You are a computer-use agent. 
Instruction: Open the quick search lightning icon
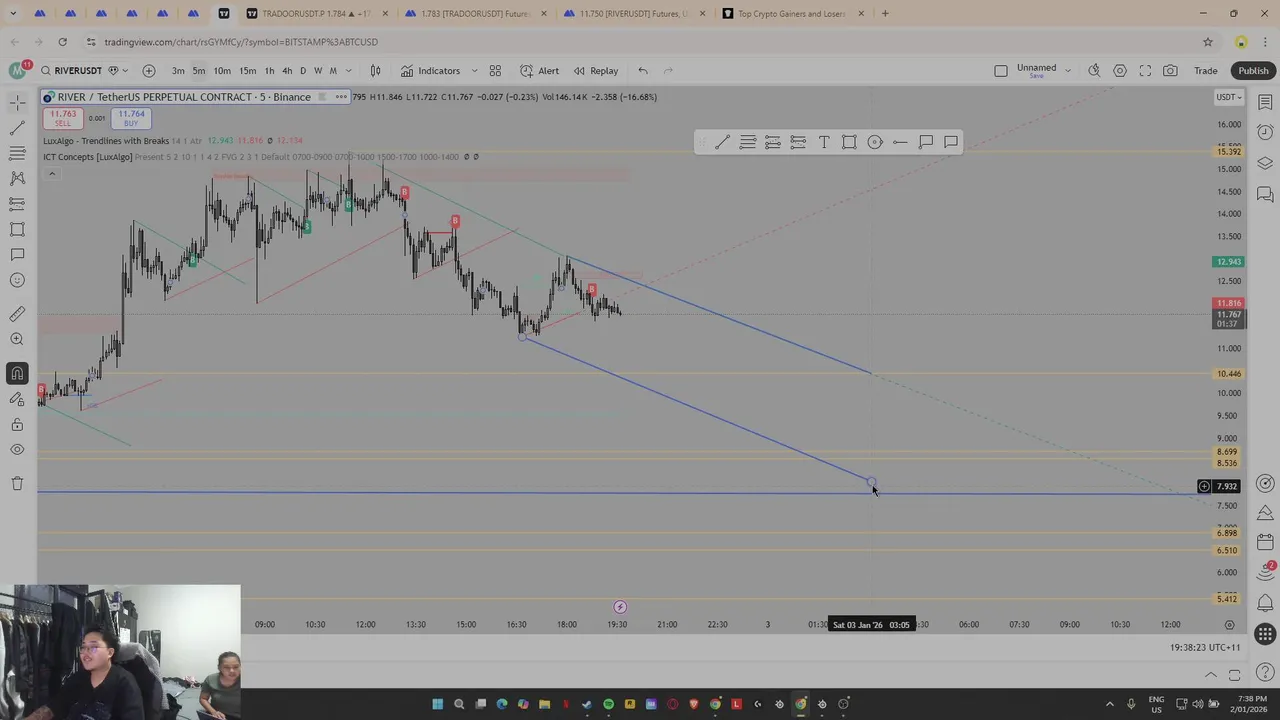pos(1094,71)
